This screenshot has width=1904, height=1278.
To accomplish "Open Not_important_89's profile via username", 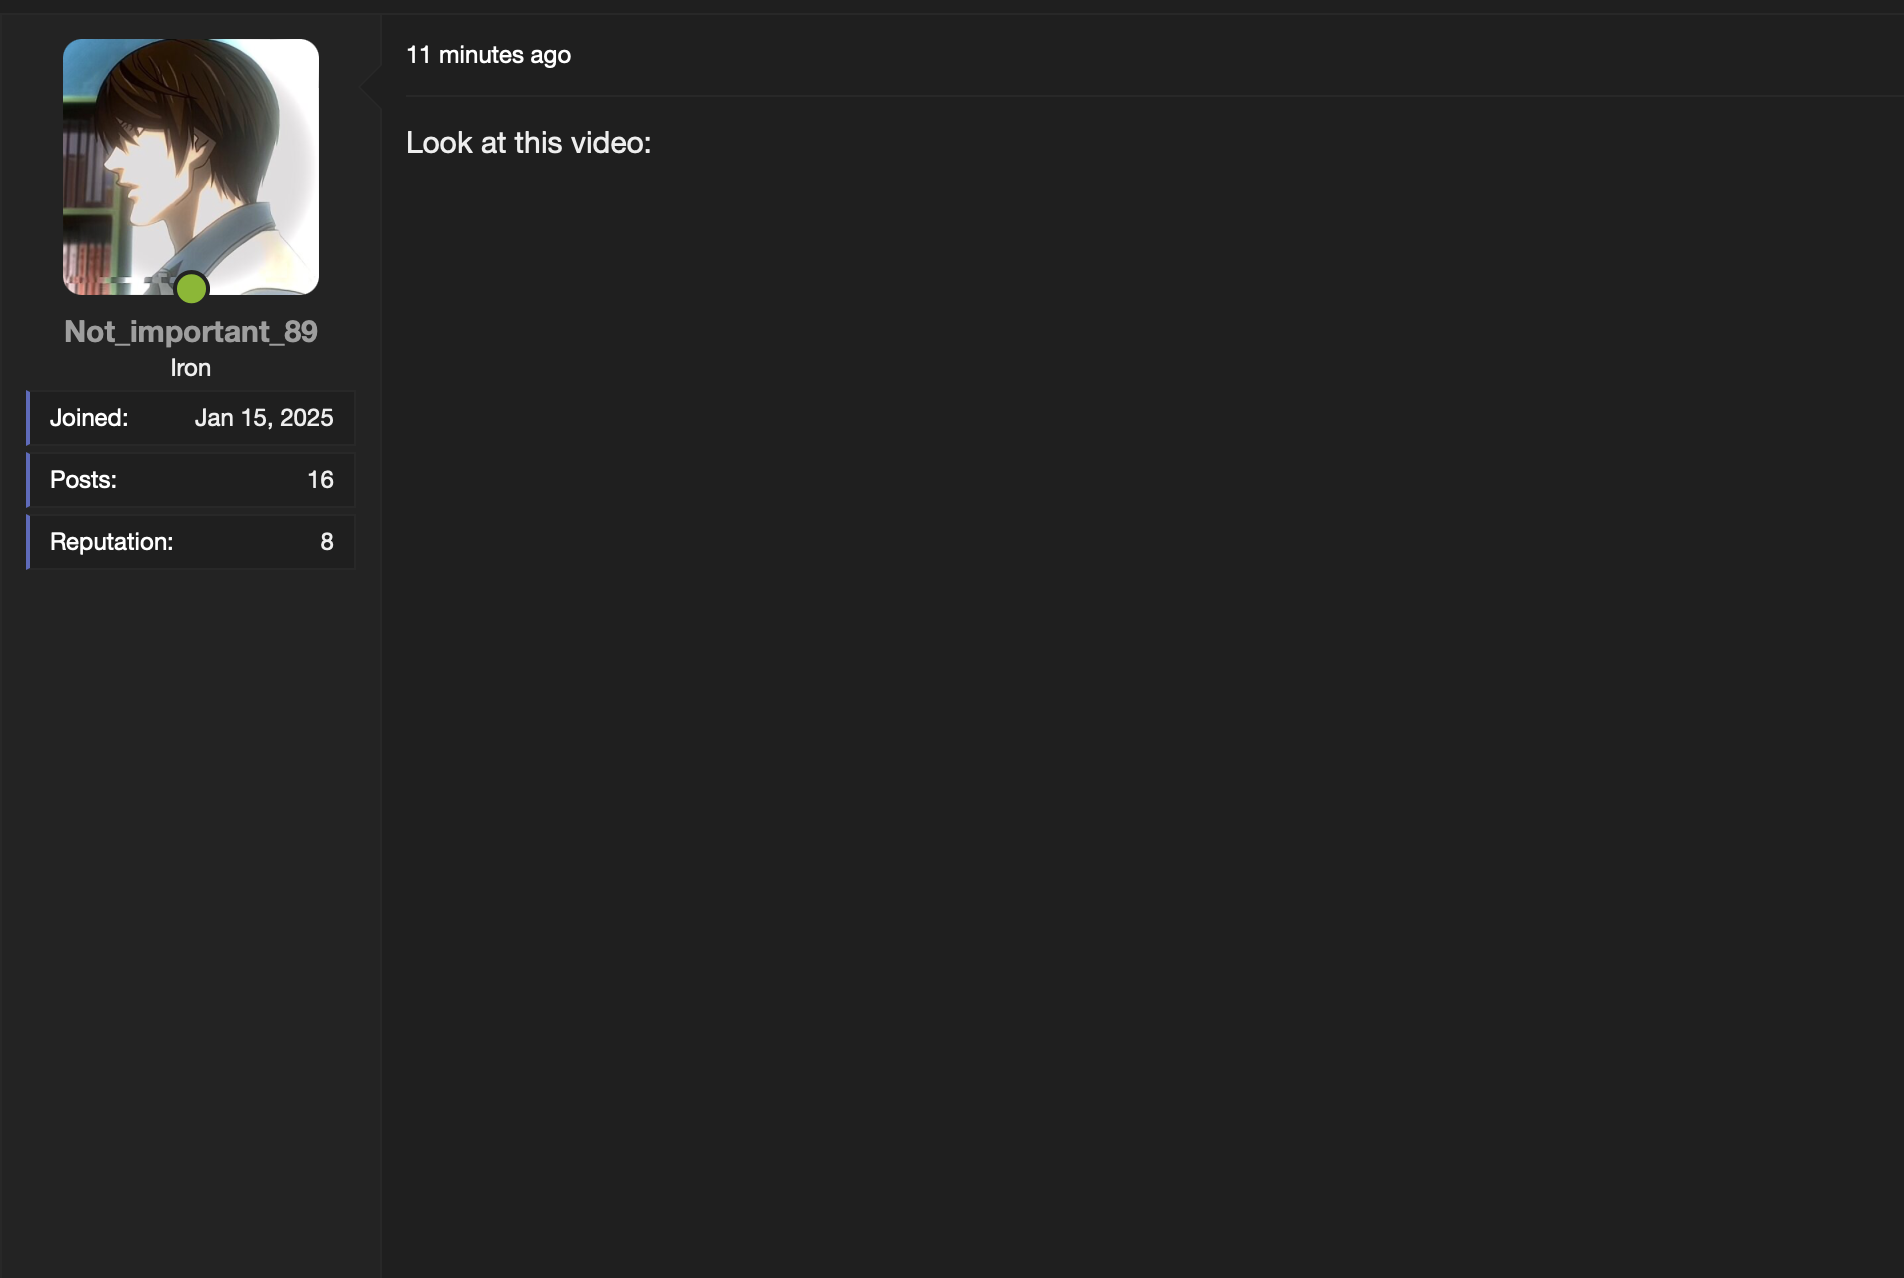I will (x=190, y=332).
